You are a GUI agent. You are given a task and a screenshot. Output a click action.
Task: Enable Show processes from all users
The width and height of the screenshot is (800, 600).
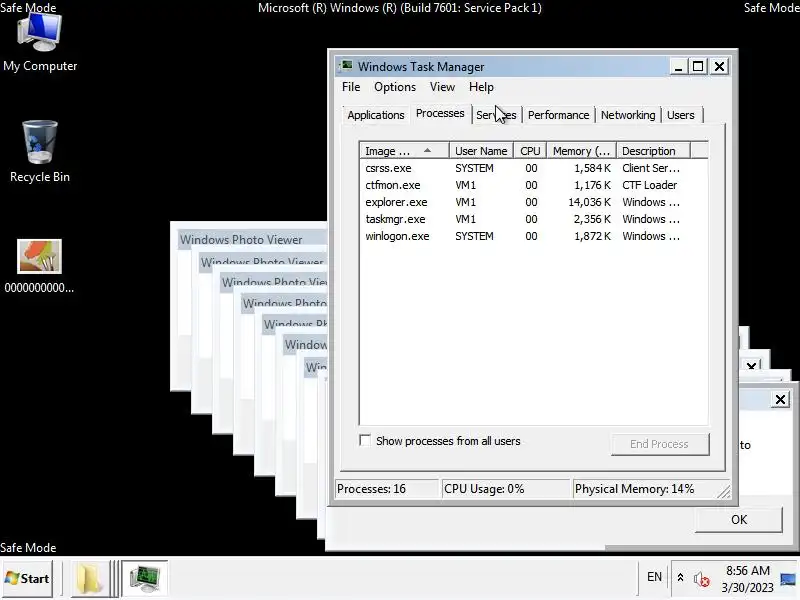[x=365, y=440]
